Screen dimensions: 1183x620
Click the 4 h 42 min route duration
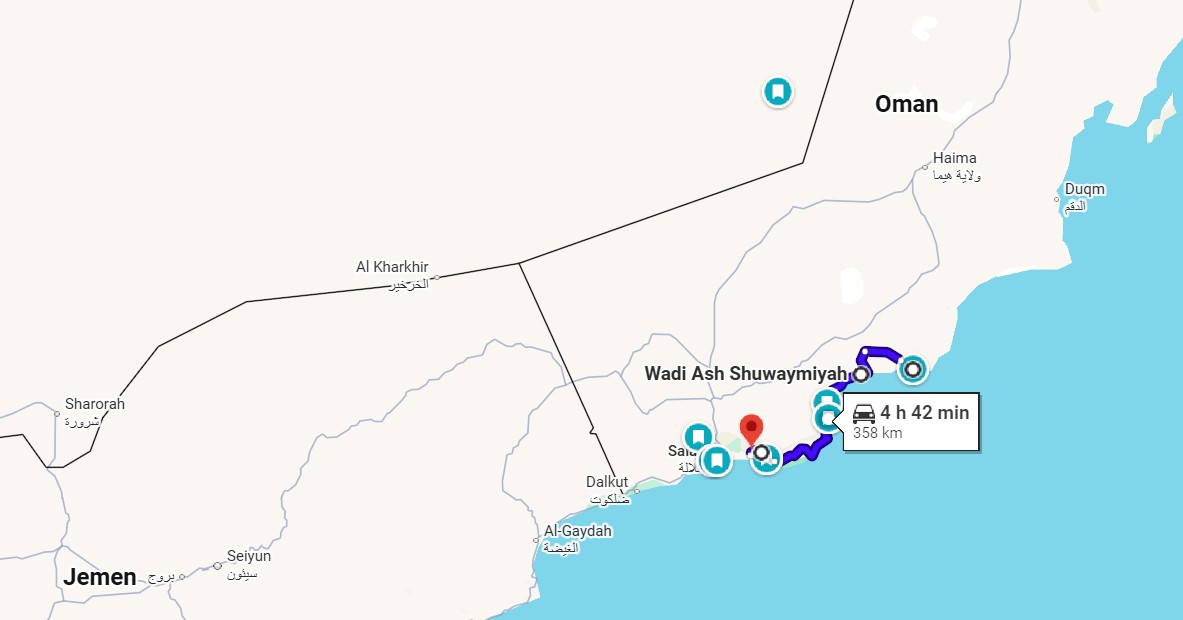[924, 413]
